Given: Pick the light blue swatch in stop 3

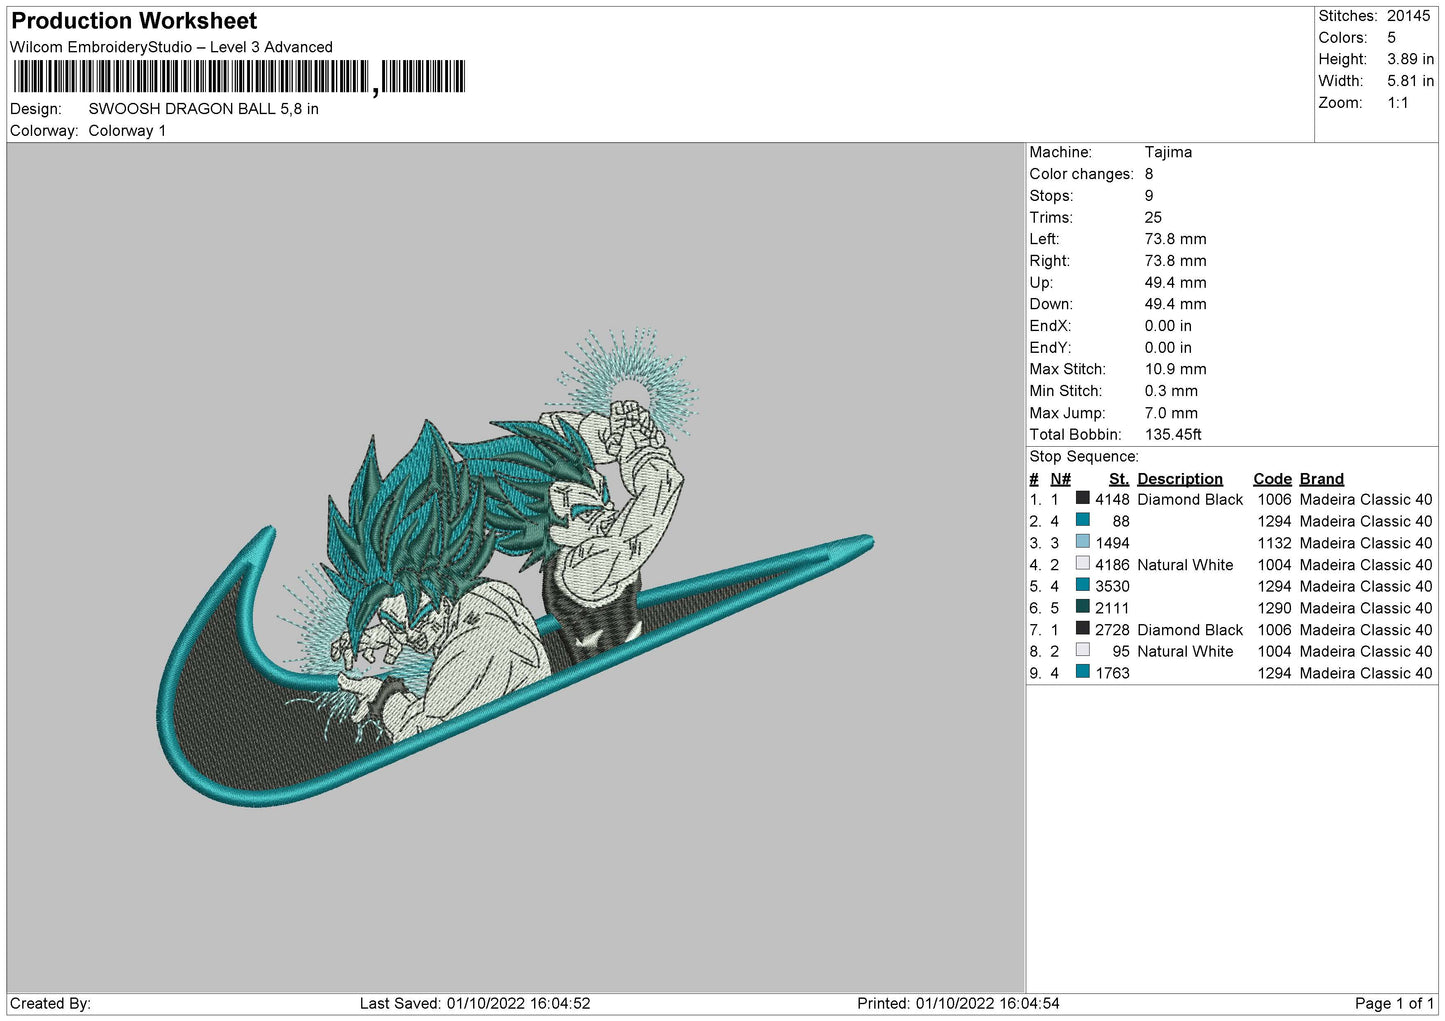Looking at the screenshot, I should pos(1082,542).
